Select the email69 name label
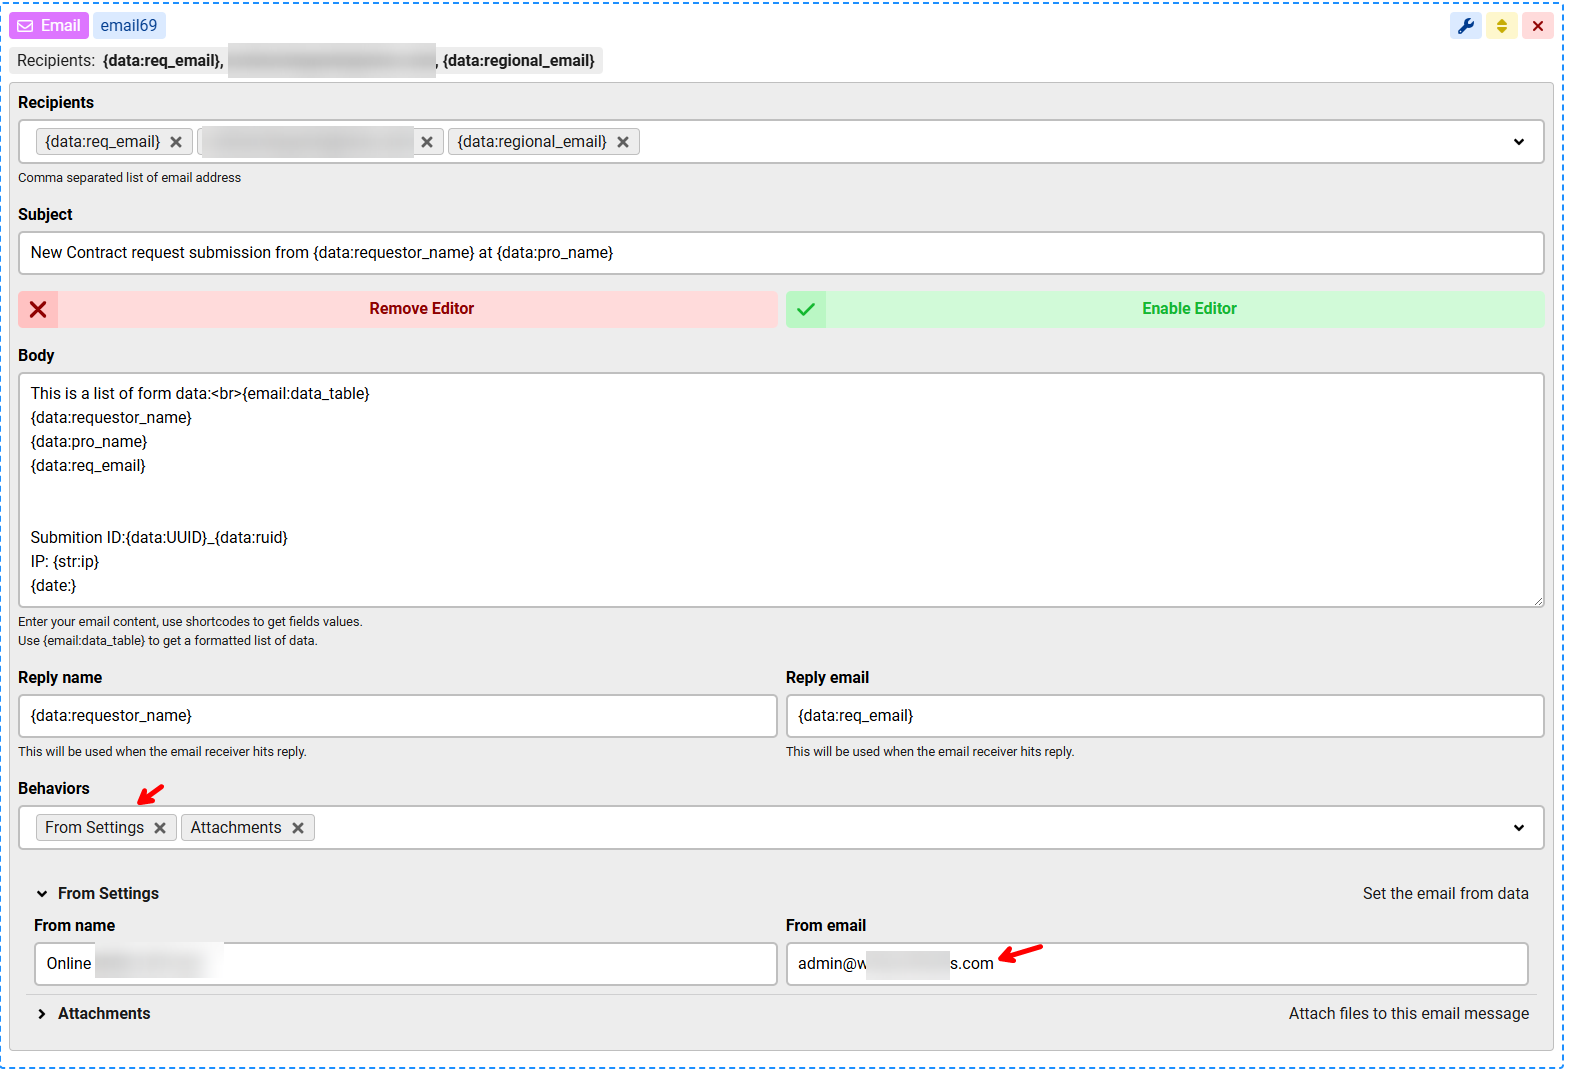 coord(129,26)
